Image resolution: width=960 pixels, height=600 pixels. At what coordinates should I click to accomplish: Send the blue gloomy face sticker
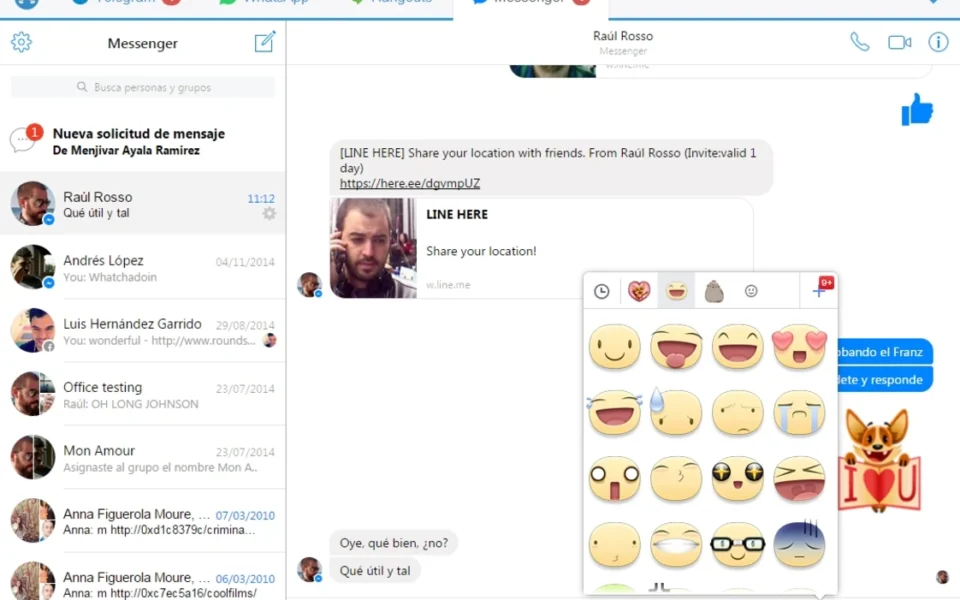(x=799, y=544)
